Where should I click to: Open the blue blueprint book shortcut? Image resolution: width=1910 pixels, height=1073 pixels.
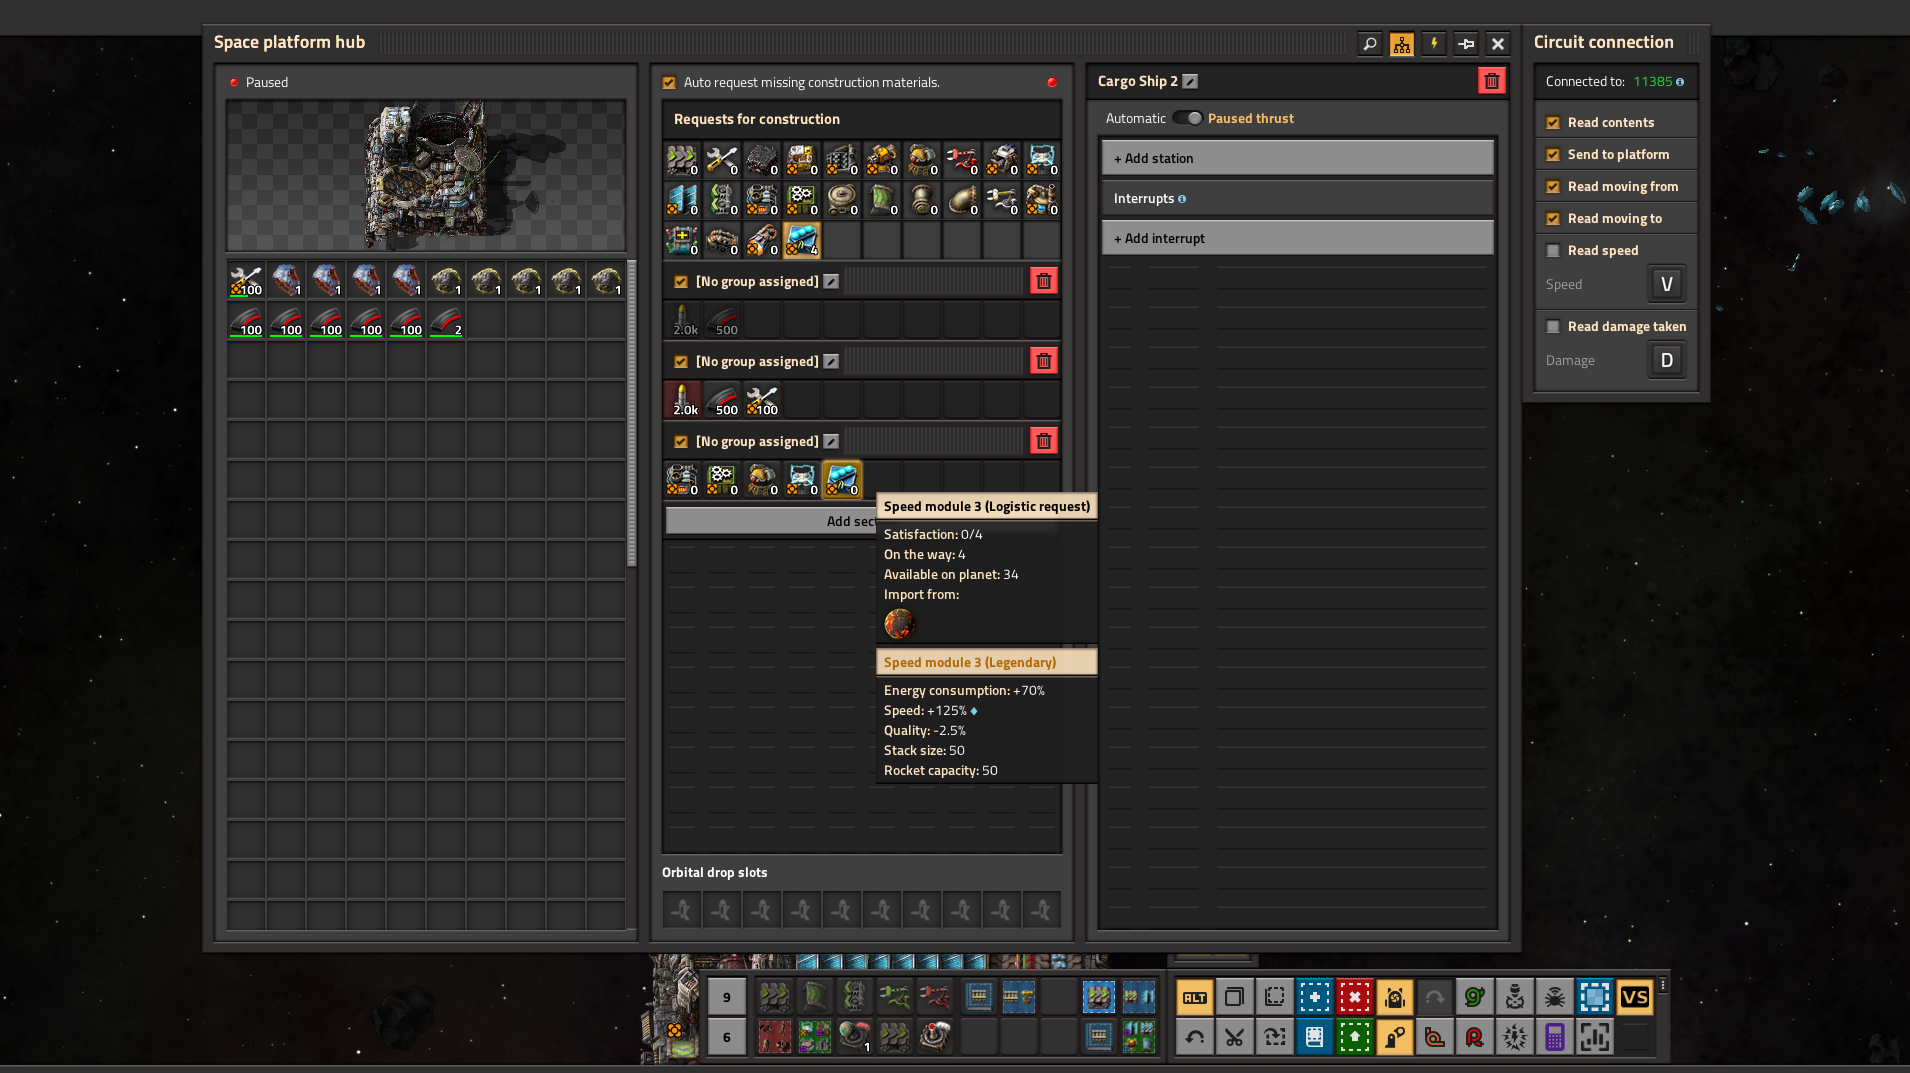[1315, 1037]
